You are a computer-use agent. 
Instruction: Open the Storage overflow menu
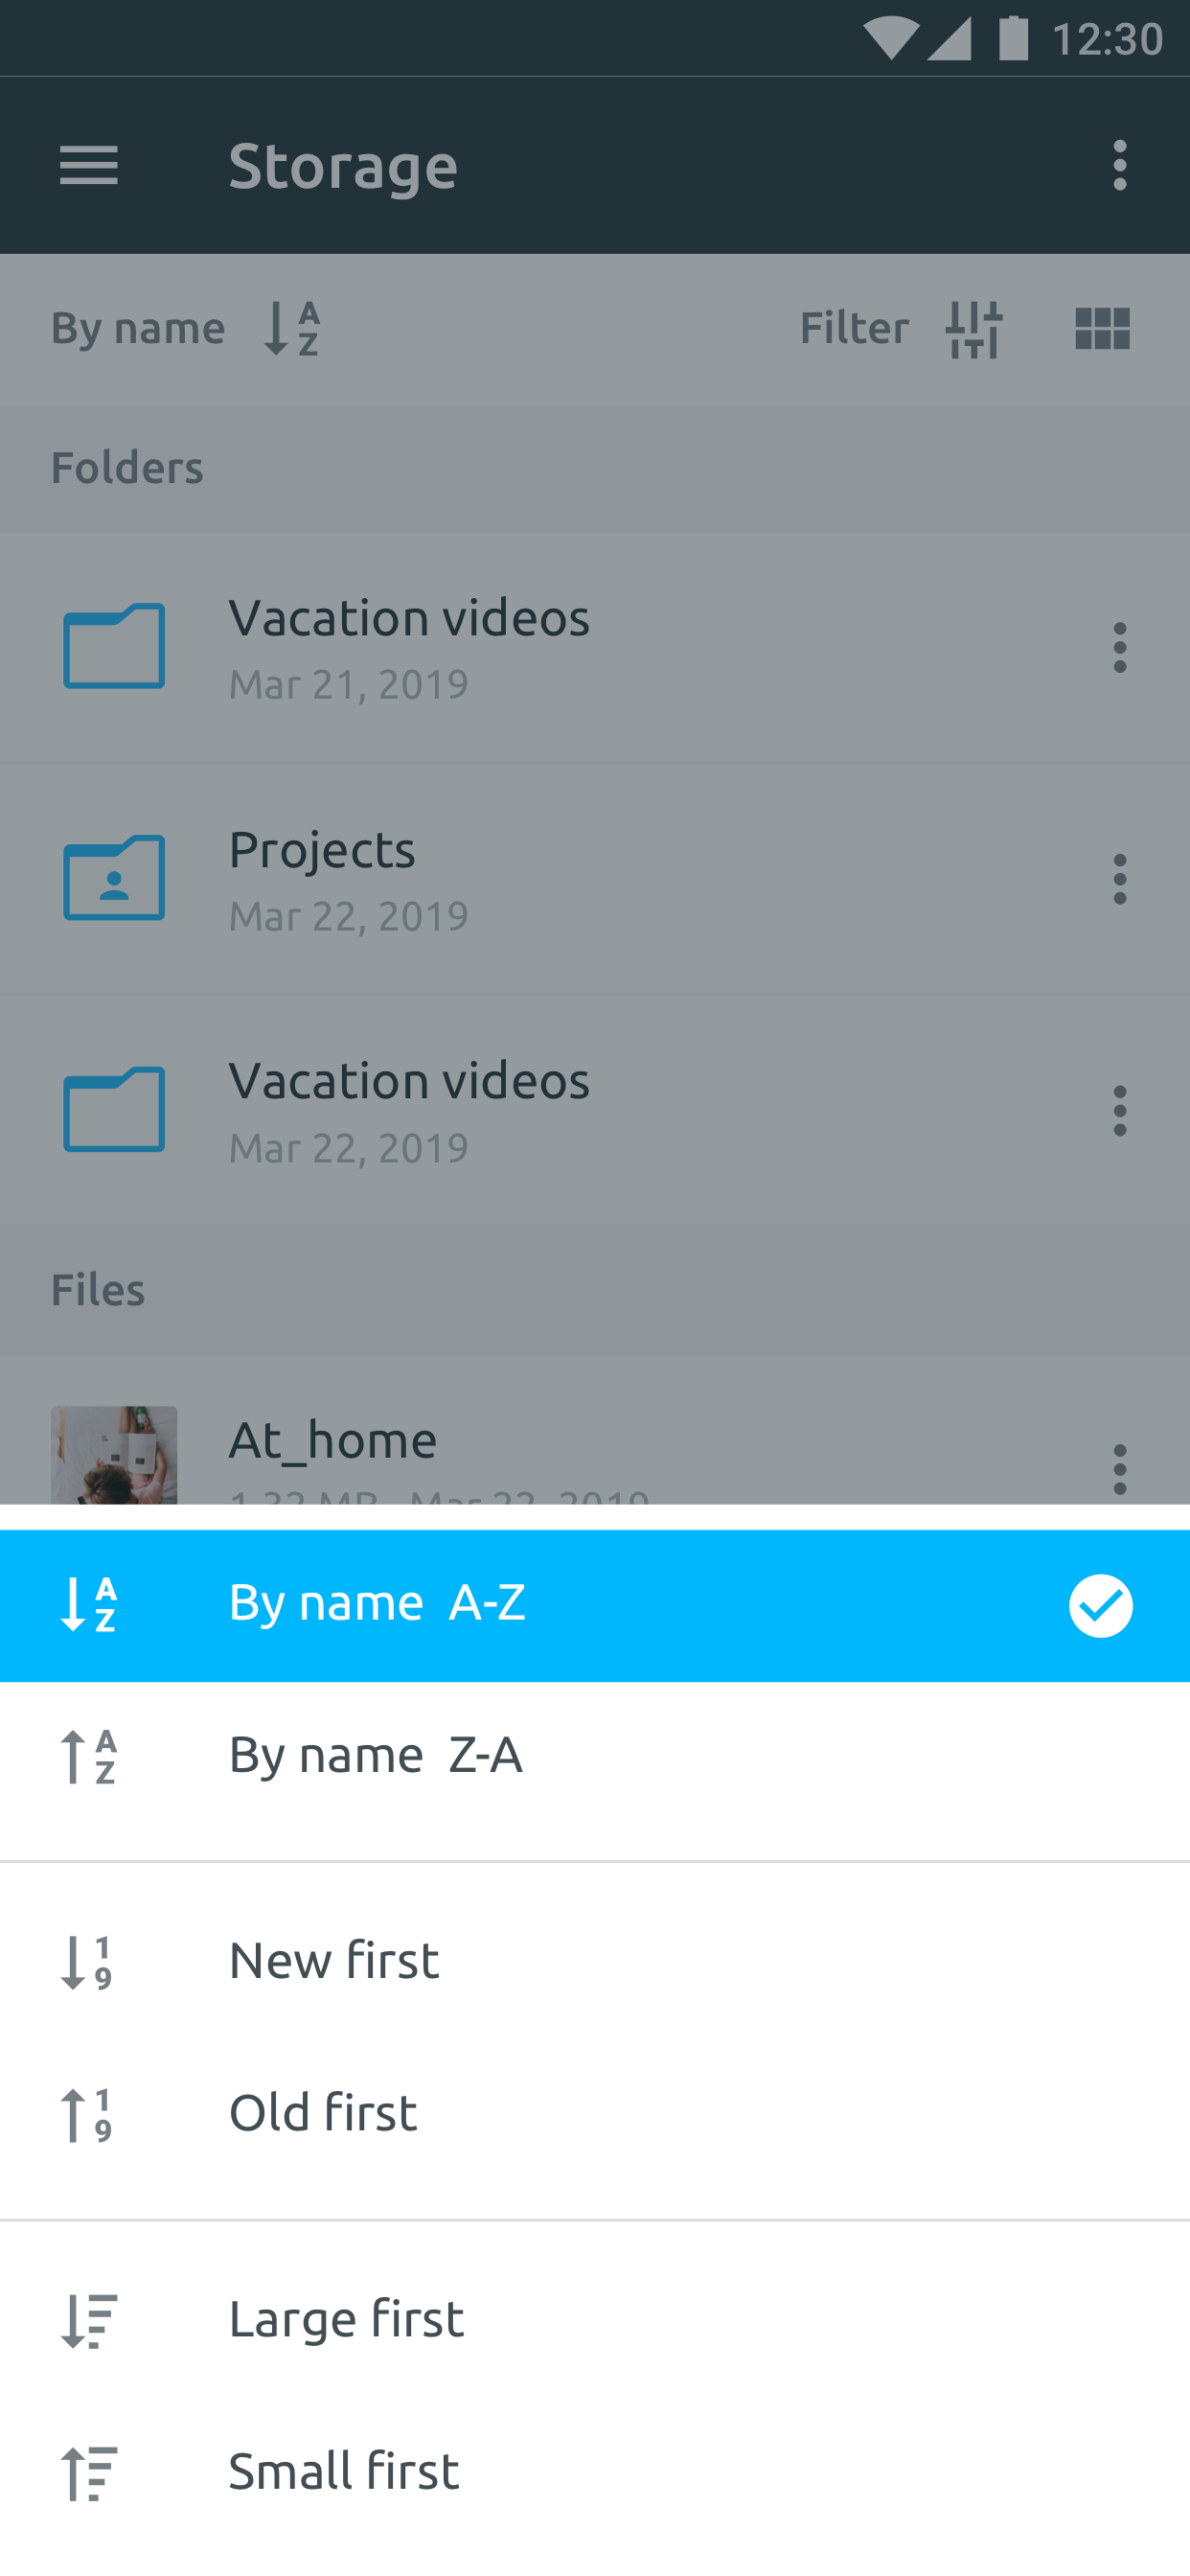1119,165
